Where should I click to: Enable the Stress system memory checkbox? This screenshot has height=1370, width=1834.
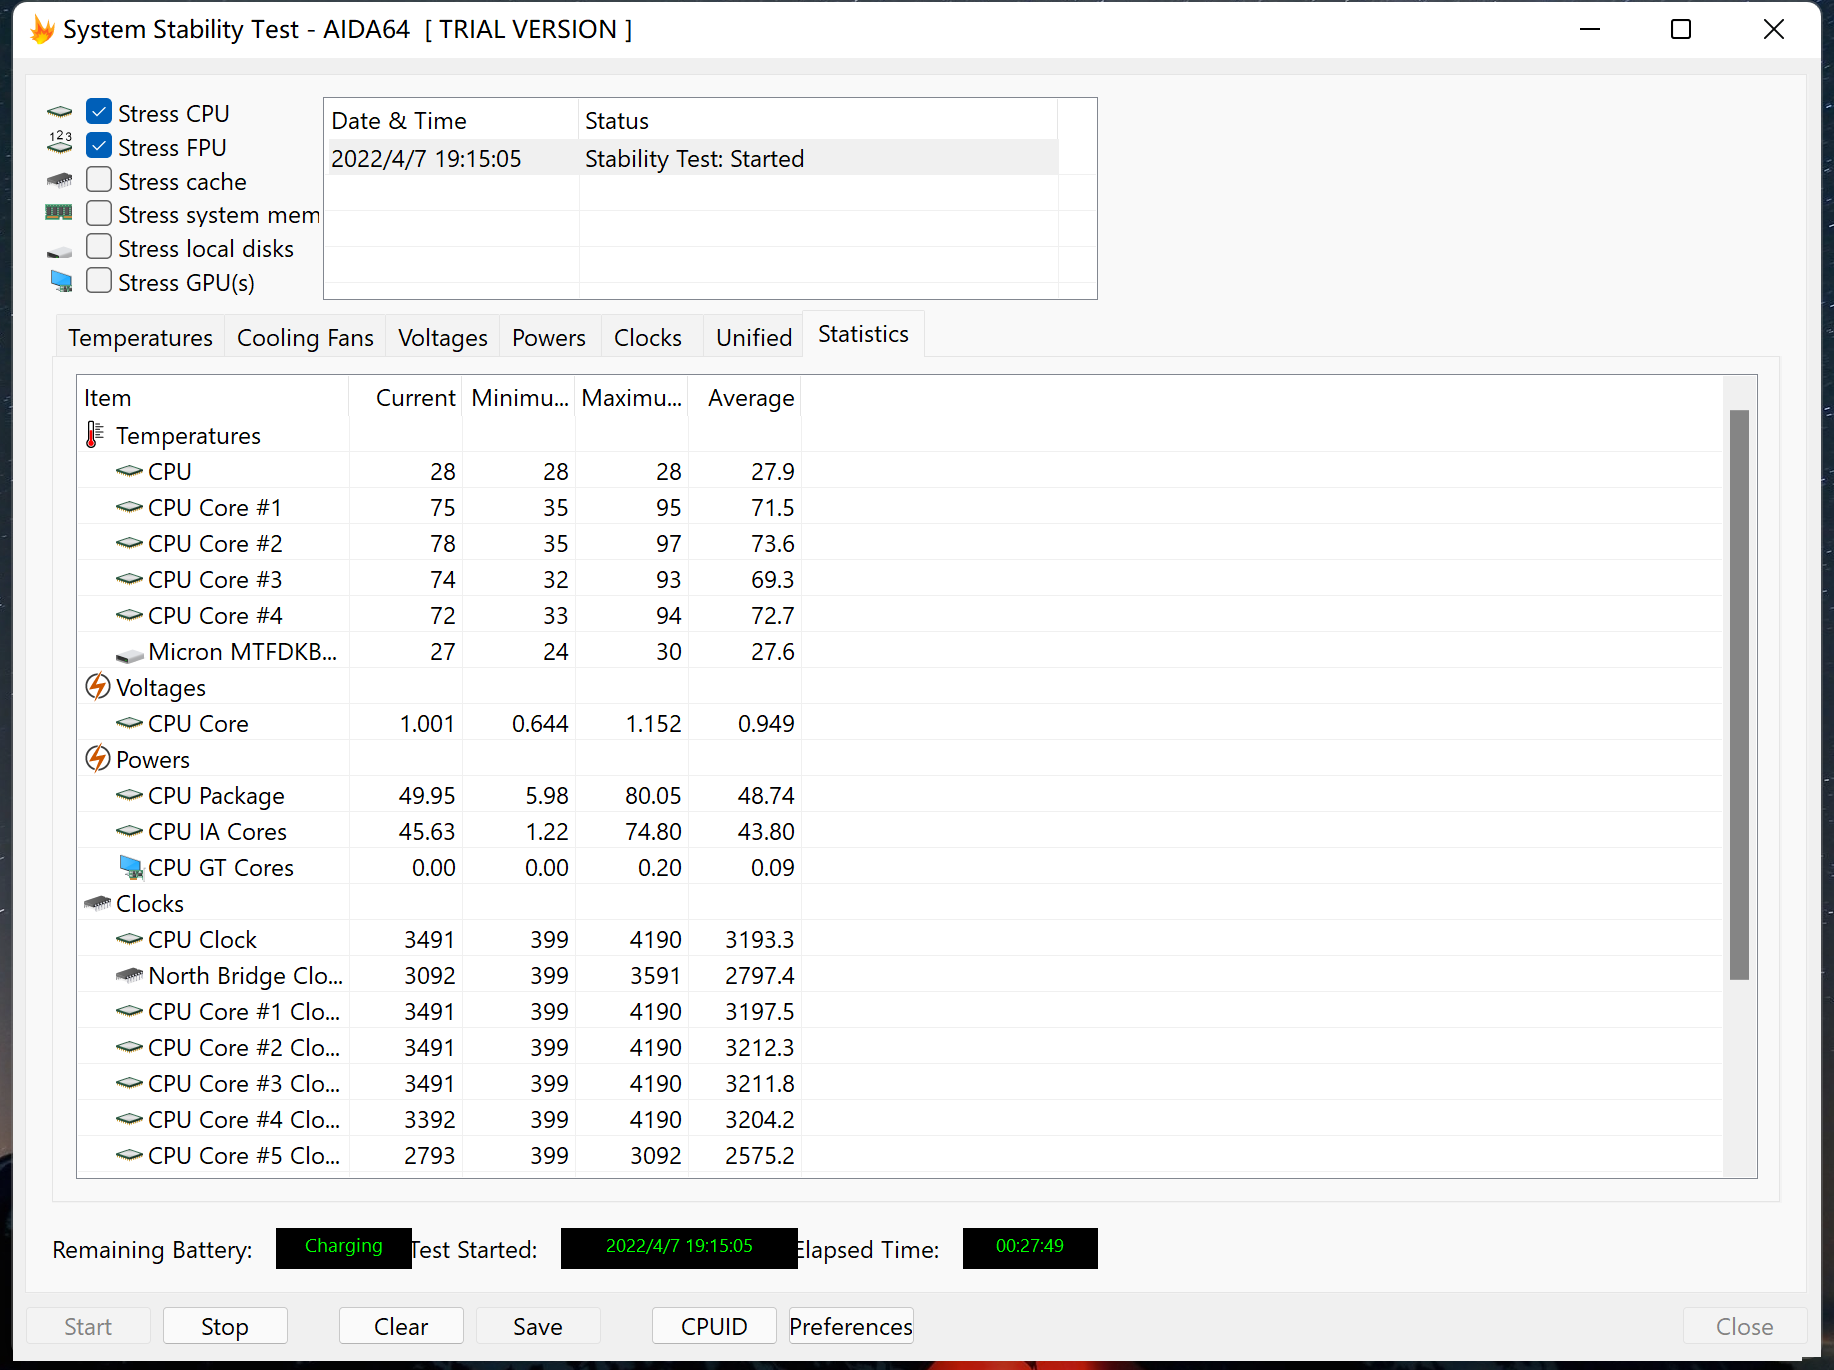[99, 214]
